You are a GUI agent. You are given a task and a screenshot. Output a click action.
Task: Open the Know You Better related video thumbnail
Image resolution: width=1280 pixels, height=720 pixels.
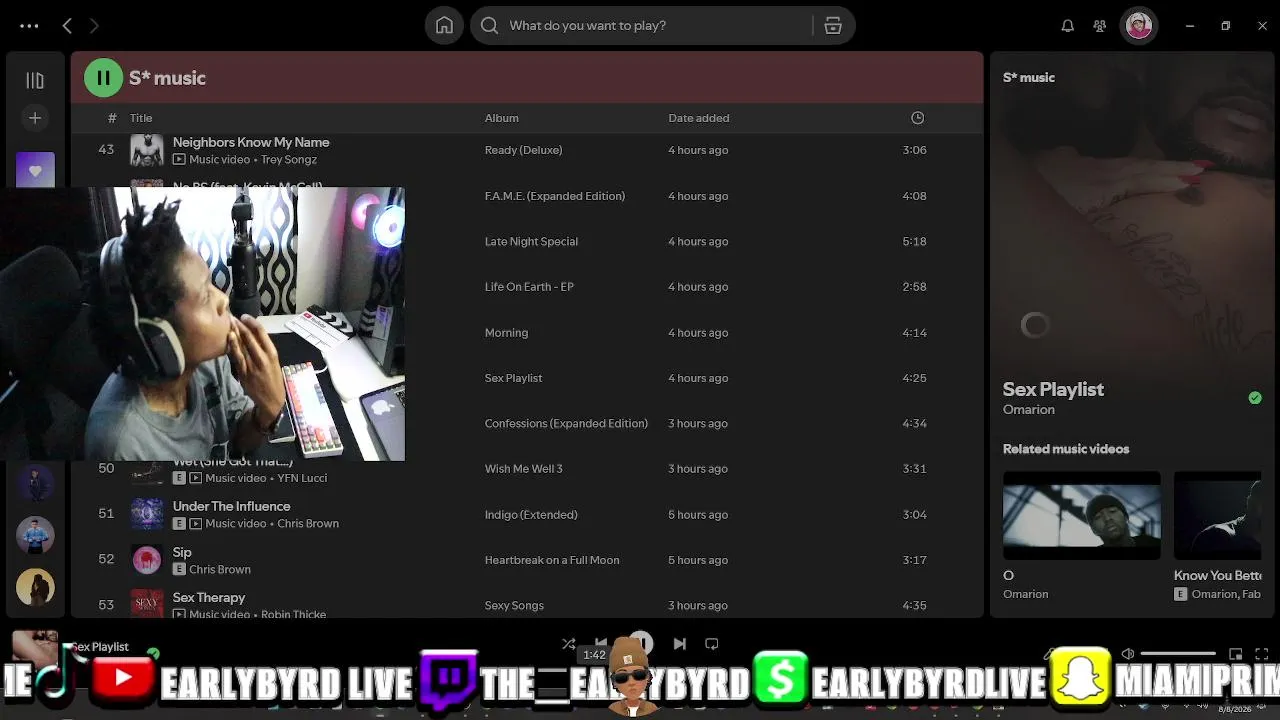1217,516
